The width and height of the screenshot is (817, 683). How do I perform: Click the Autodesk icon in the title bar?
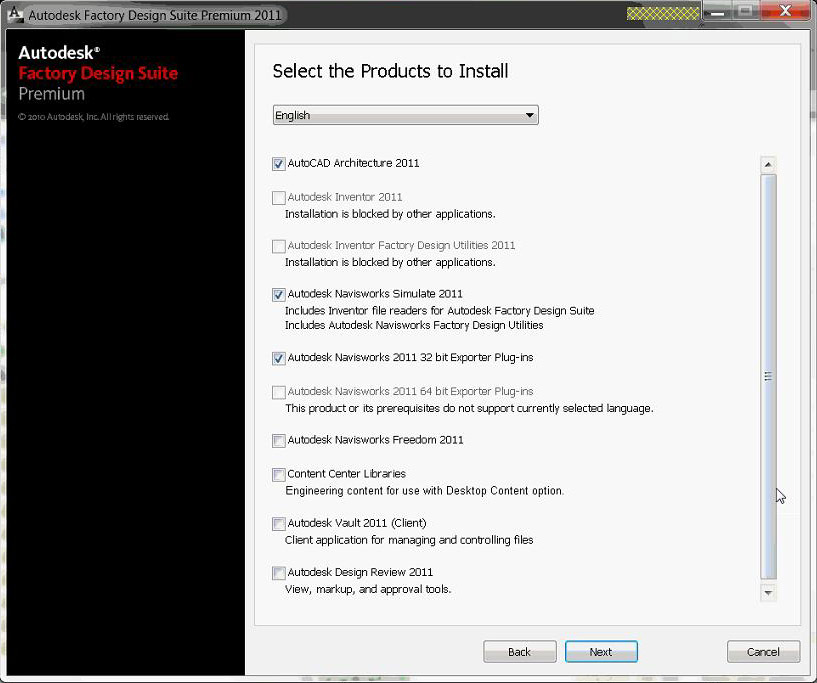14,14
